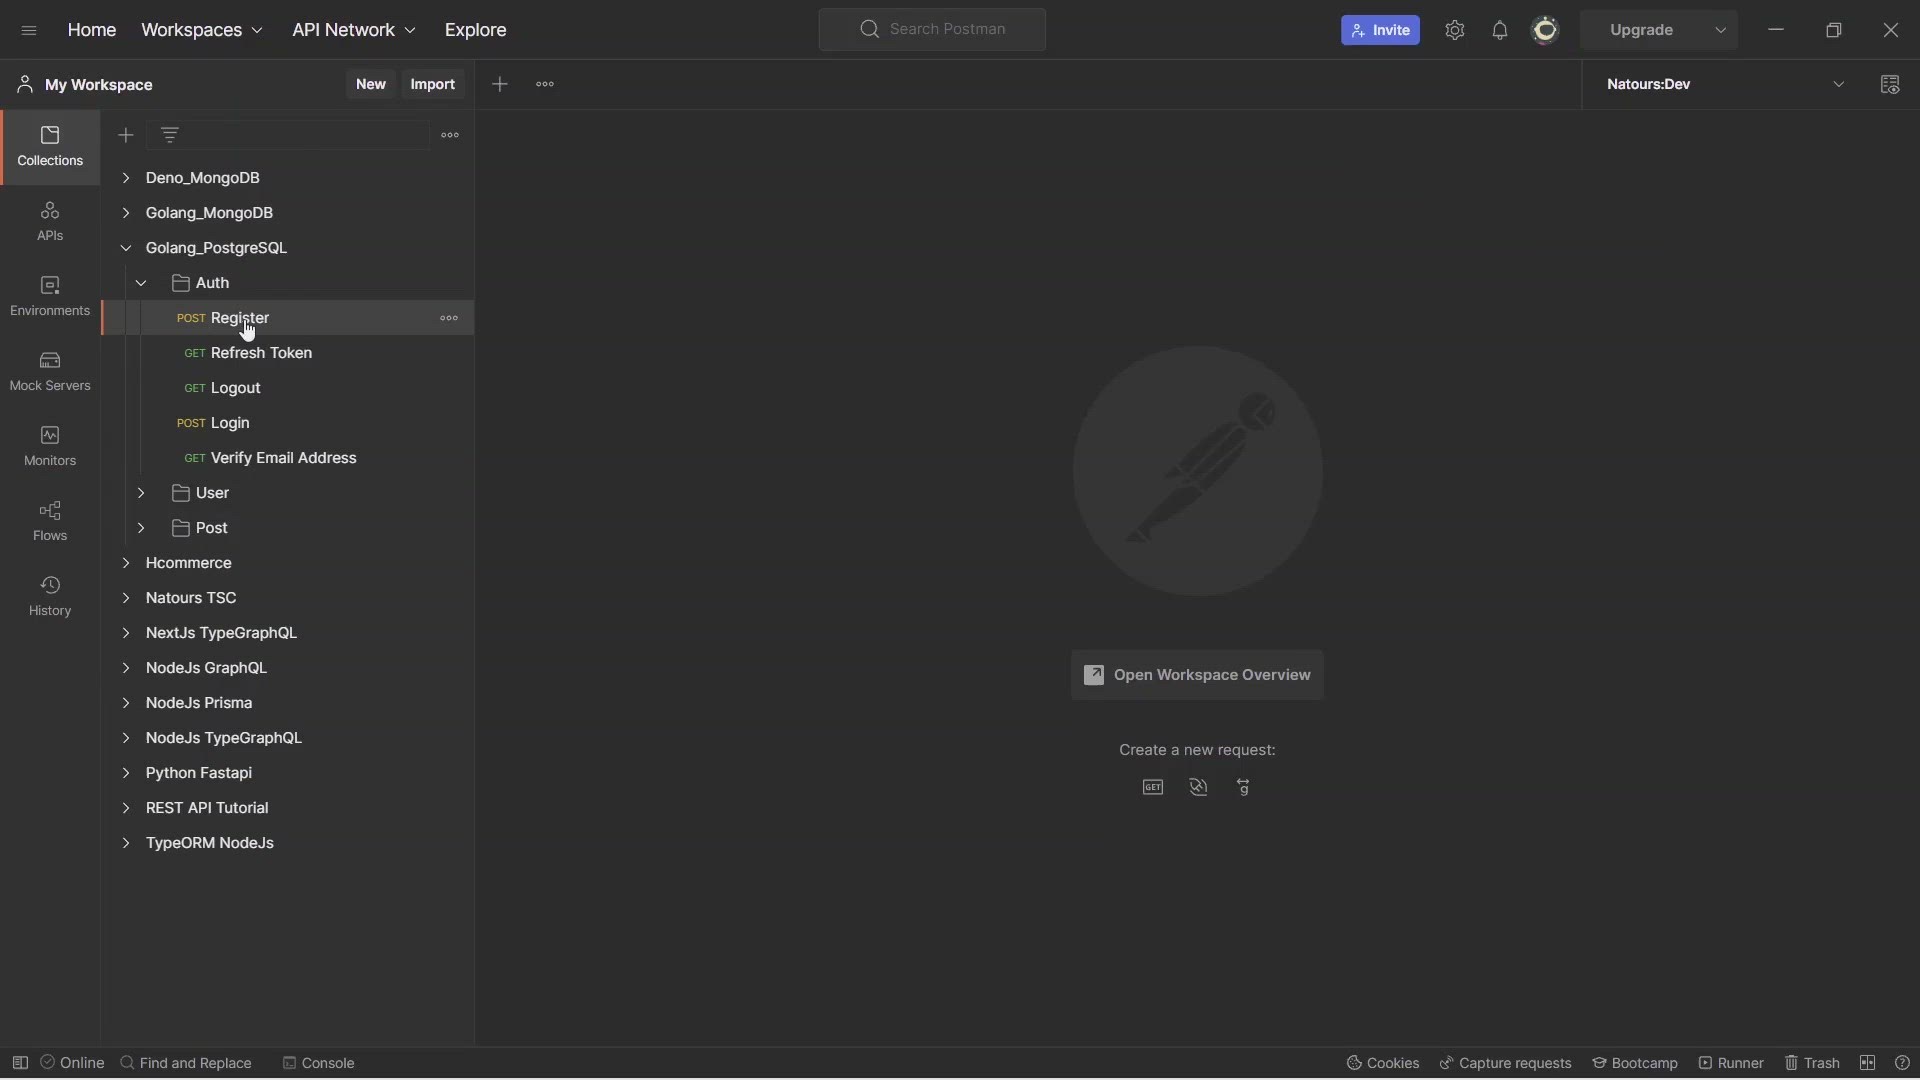Open the settings gear icon

pyautogui.click(x=1455, y=30)
